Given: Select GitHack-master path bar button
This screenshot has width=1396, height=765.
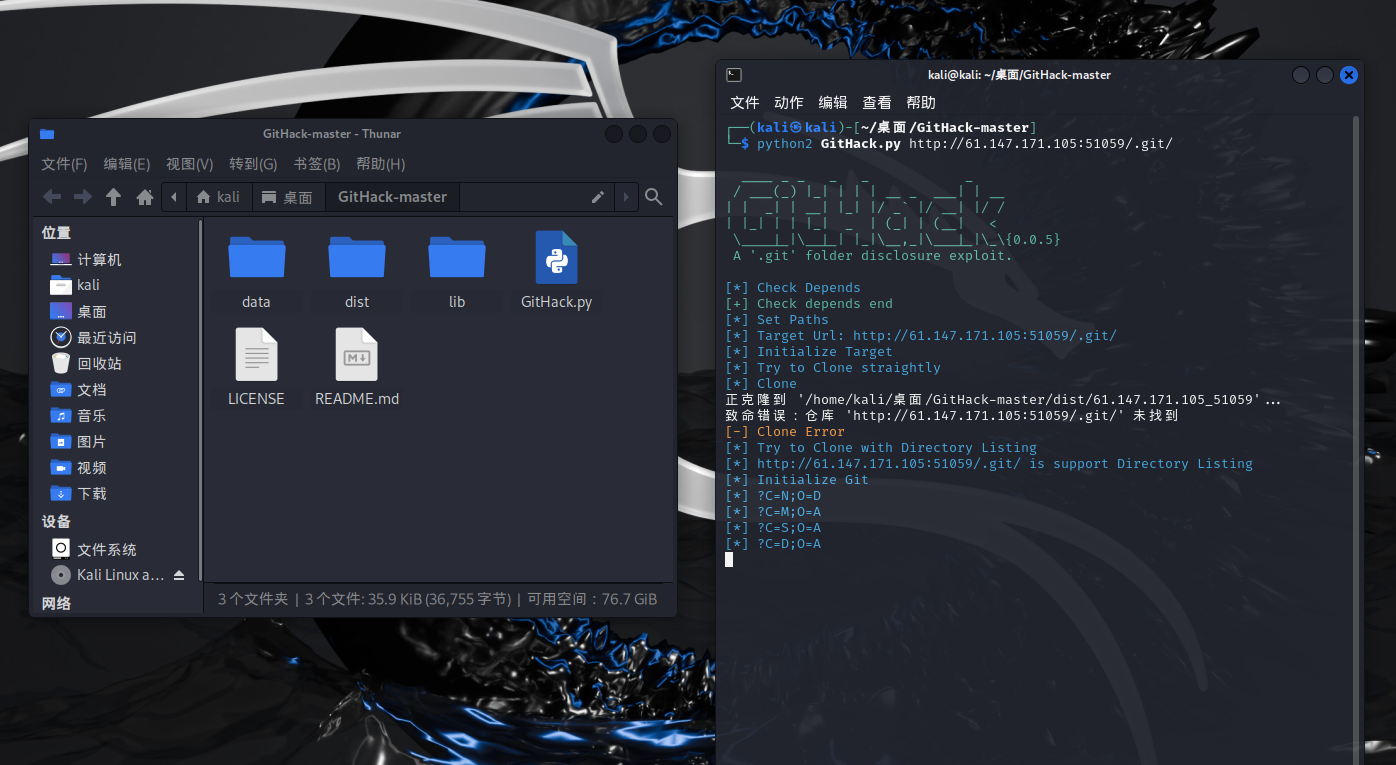Looking at the screenshot, I should [x=393, y=197].
